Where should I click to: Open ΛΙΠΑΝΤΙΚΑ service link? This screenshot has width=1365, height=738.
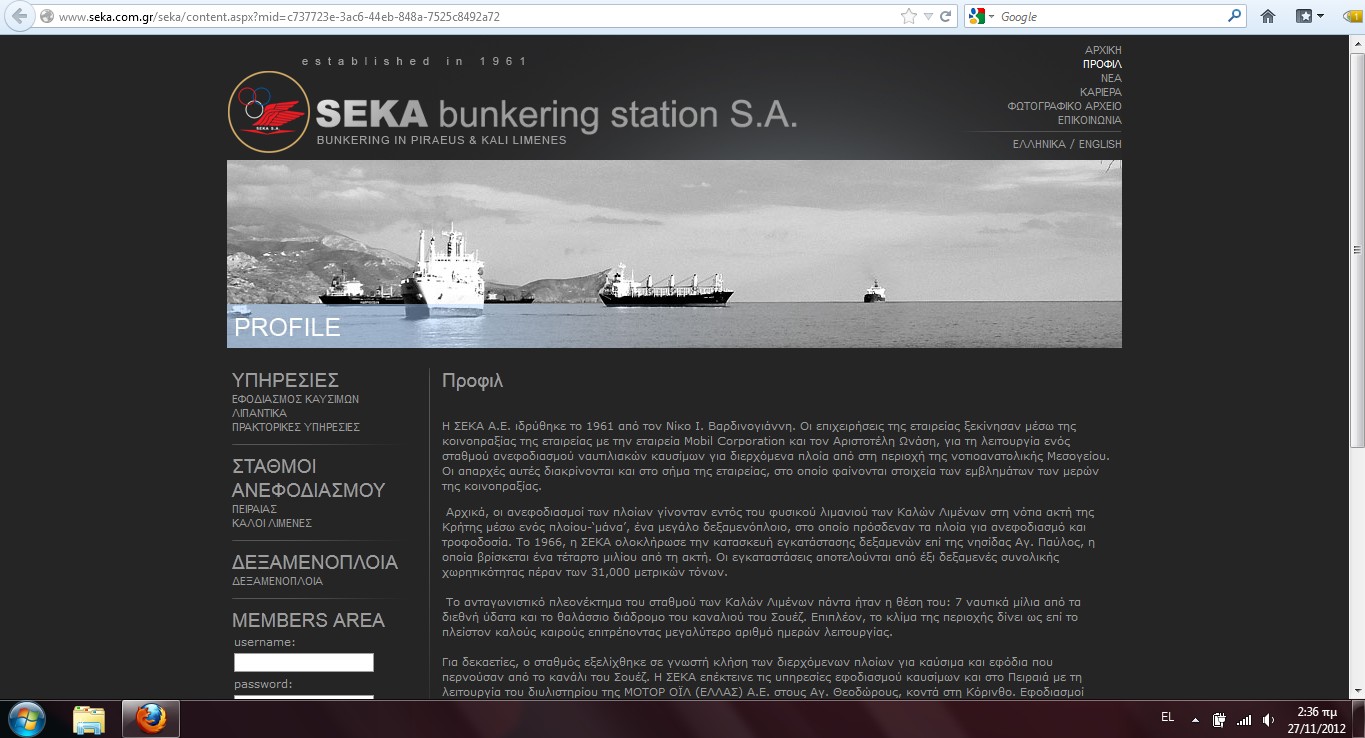[259, 413]
